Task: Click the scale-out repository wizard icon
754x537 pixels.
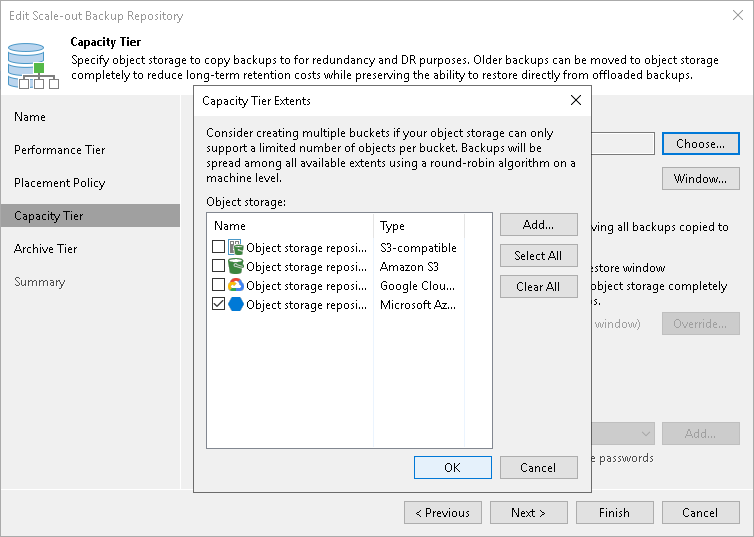Action: [33, 66]
